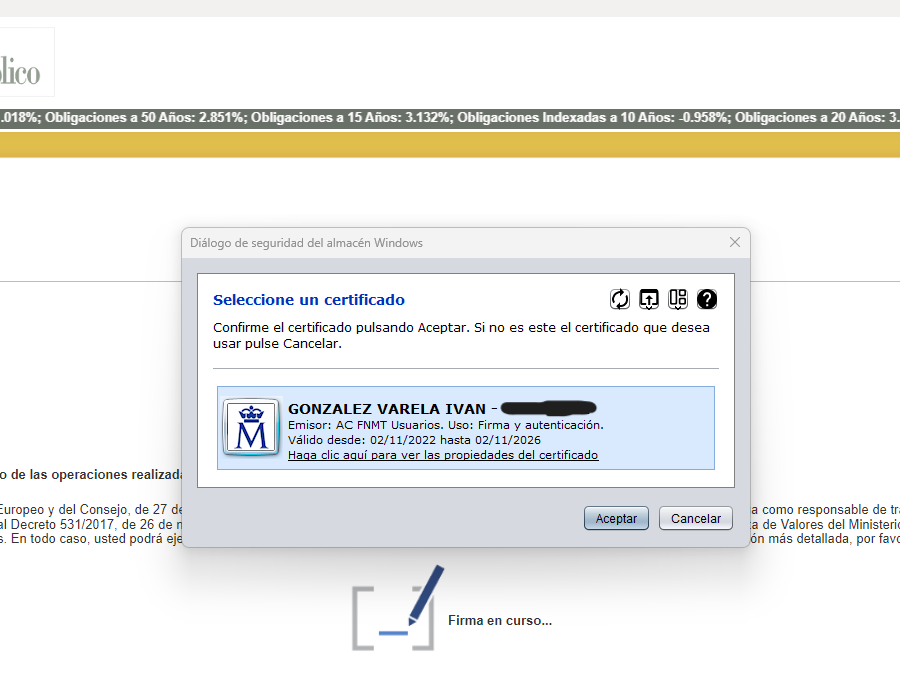Image resolution: width=900 pixels, height=674 pixels.
Task: Click 'Confirme el certificado pulsando Aceptar' text
Action: tap(341, 327)
